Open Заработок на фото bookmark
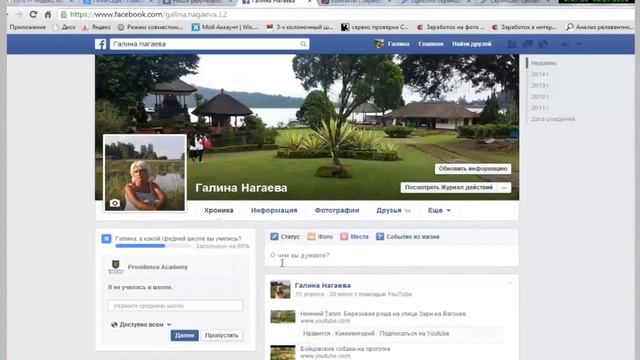 click(450, 27)
